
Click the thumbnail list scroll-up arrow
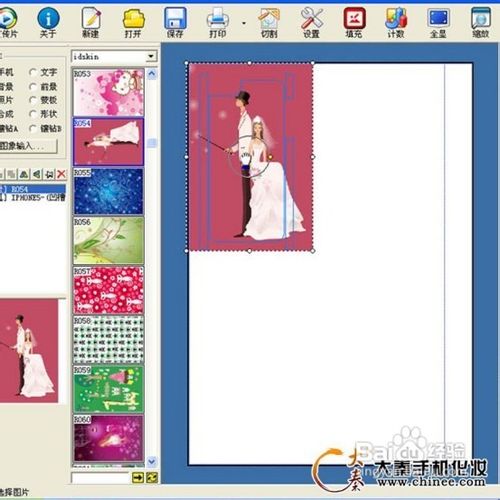[152, 74]
